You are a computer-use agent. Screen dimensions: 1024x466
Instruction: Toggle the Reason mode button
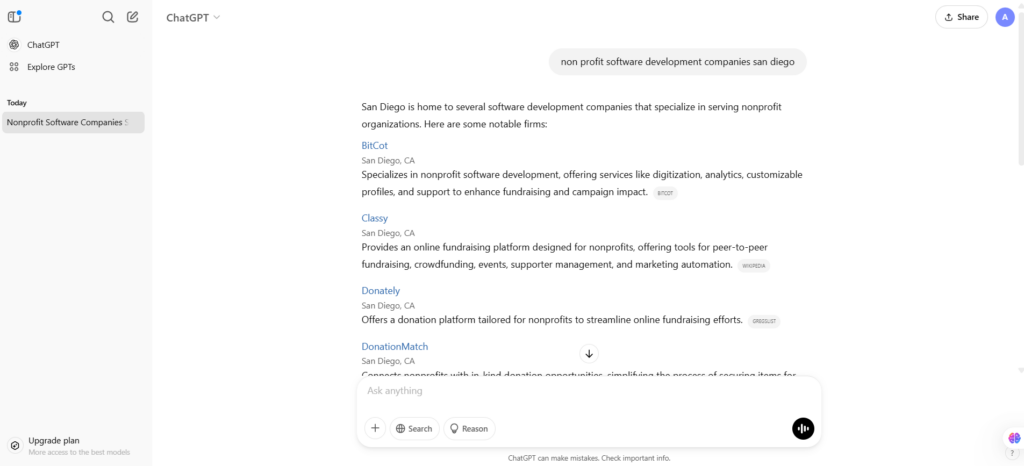tap(469, 428)
